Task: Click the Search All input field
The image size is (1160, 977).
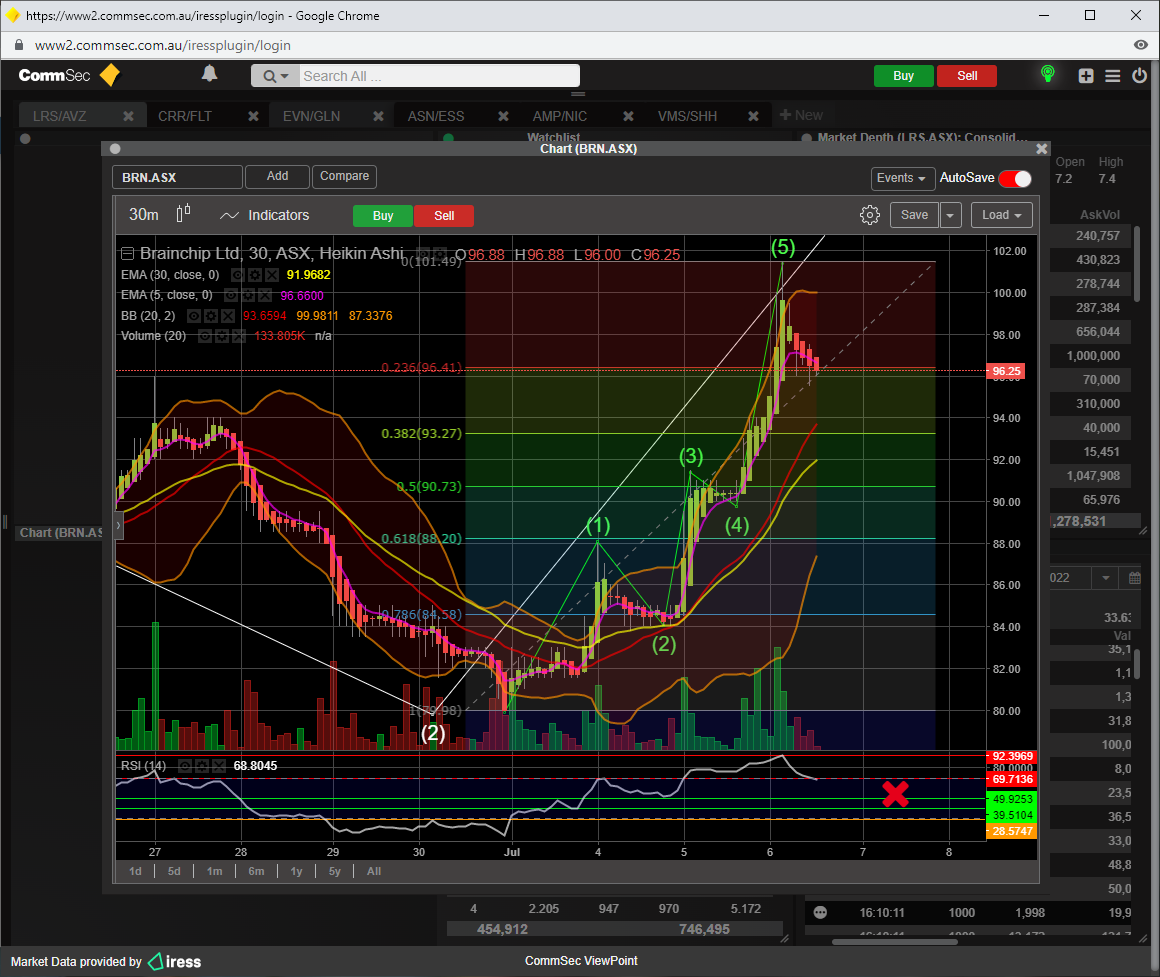Action: click(439, 76)
